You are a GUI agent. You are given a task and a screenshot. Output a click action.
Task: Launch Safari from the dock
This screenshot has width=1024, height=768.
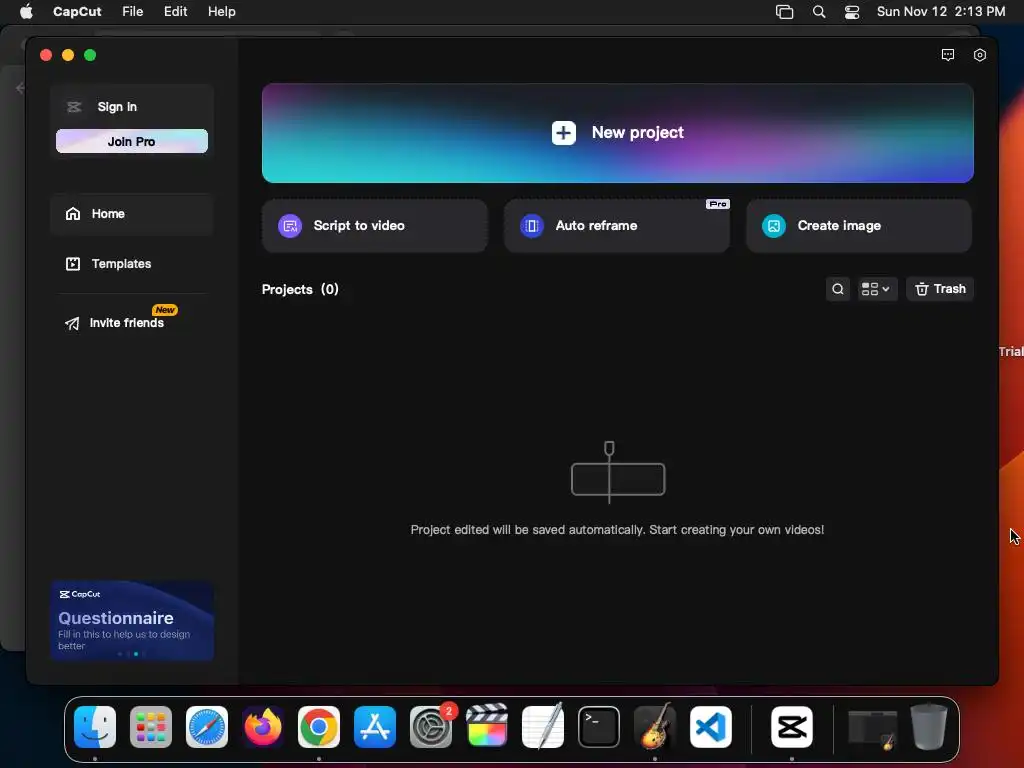tap(207, 727)
